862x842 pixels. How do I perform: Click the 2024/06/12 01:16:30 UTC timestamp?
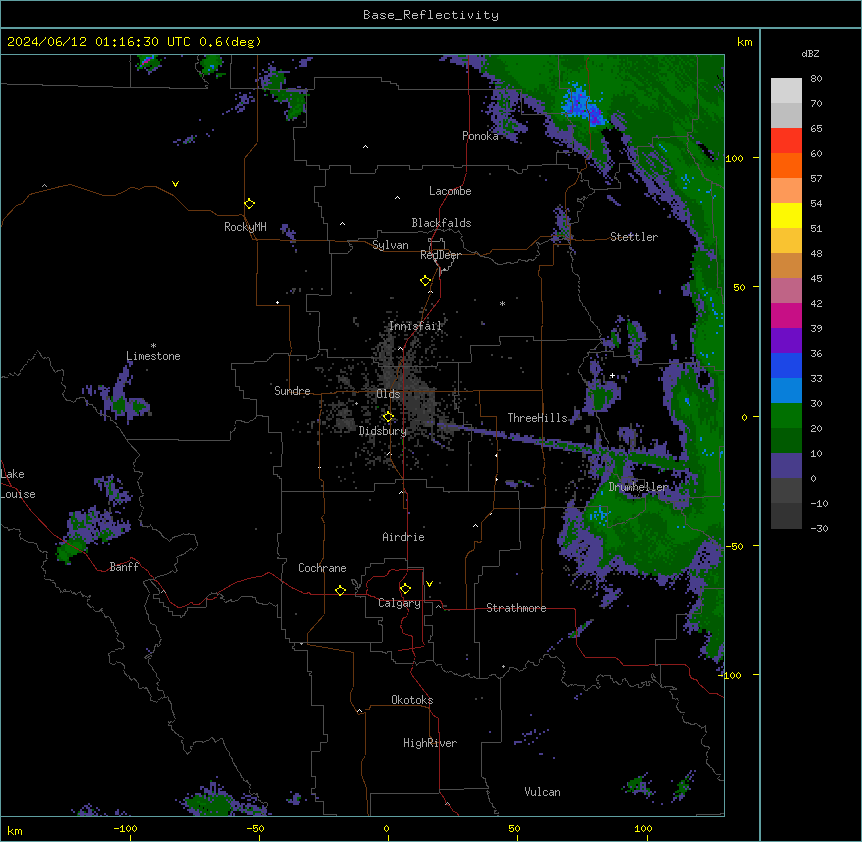click(x=99, y=42)
